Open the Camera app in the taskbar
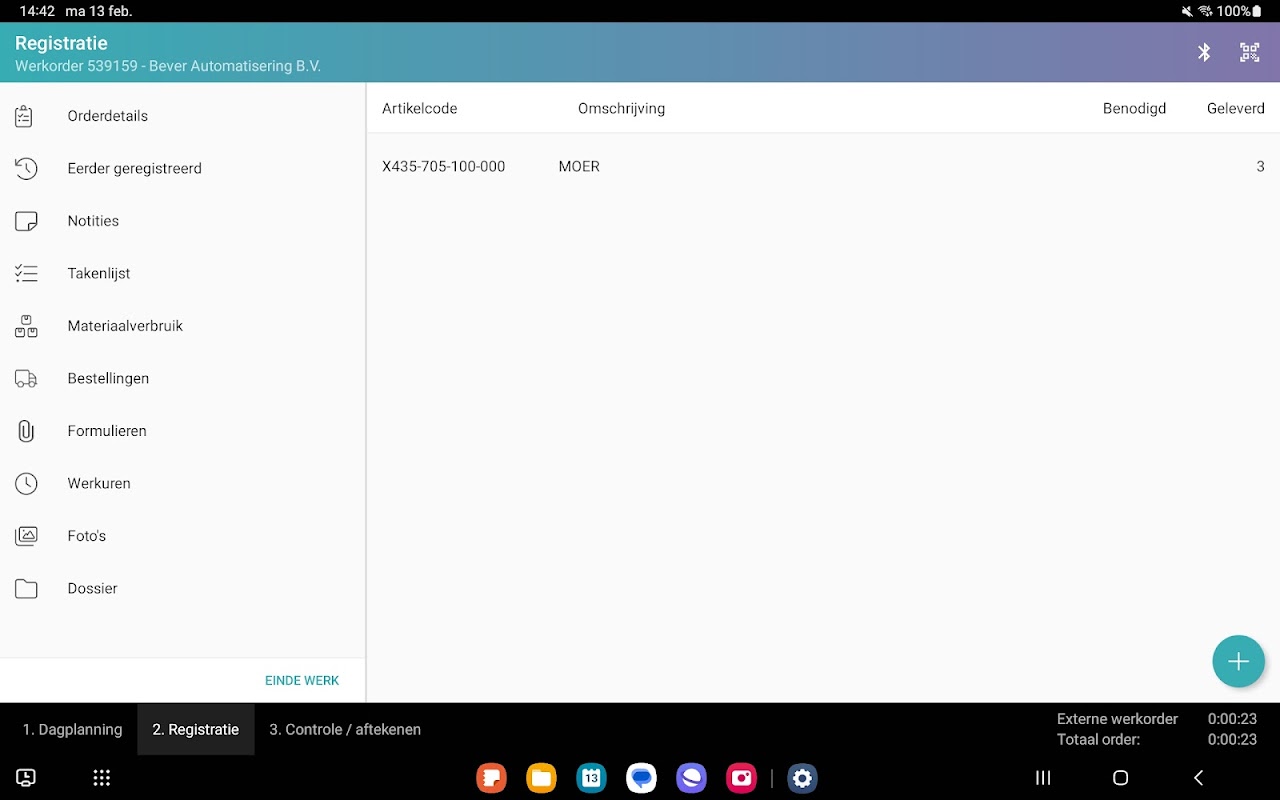 point(741,777)
